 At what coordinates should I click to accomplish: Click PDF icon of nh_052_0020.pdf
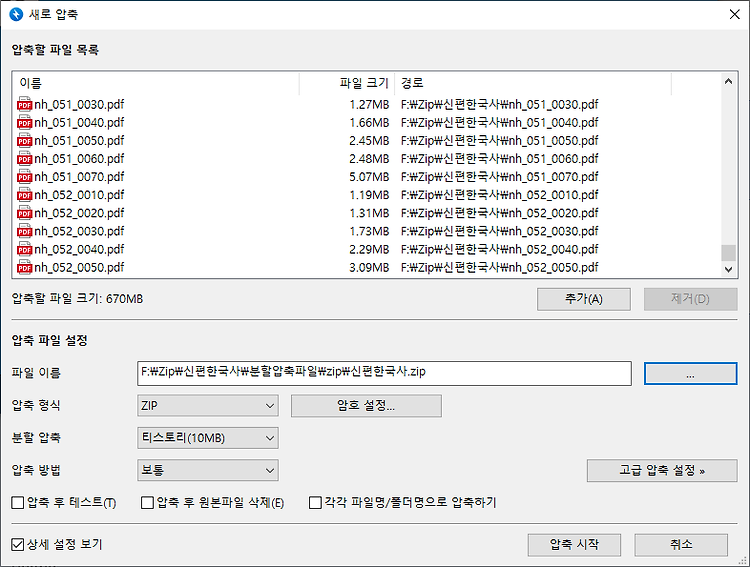pos(24,213)
